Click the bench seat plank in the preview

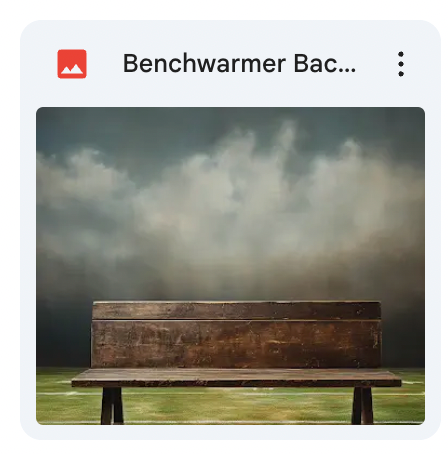click(x=236, y=378)
